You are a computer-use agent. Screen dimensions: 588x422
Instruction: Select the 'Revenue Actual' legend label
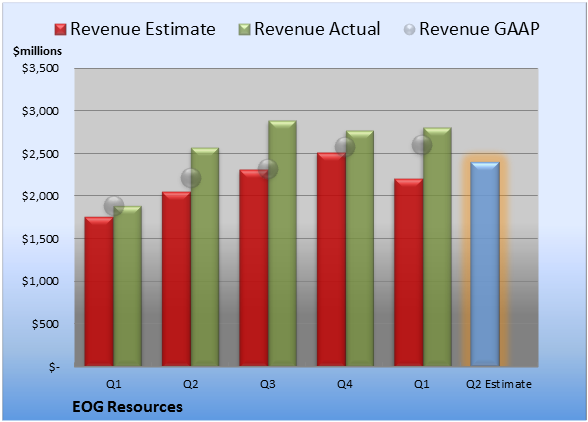click(317, 29)
